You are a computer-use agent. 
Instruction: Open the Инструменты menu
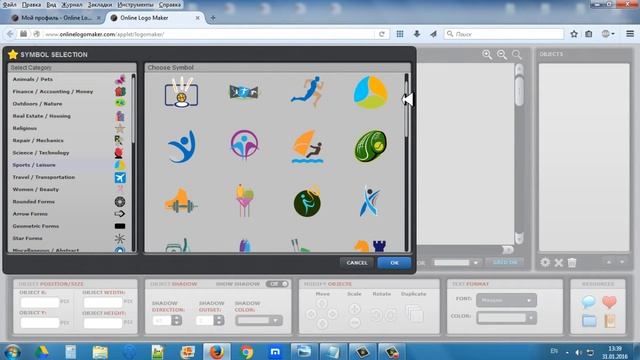pos(135,5)
